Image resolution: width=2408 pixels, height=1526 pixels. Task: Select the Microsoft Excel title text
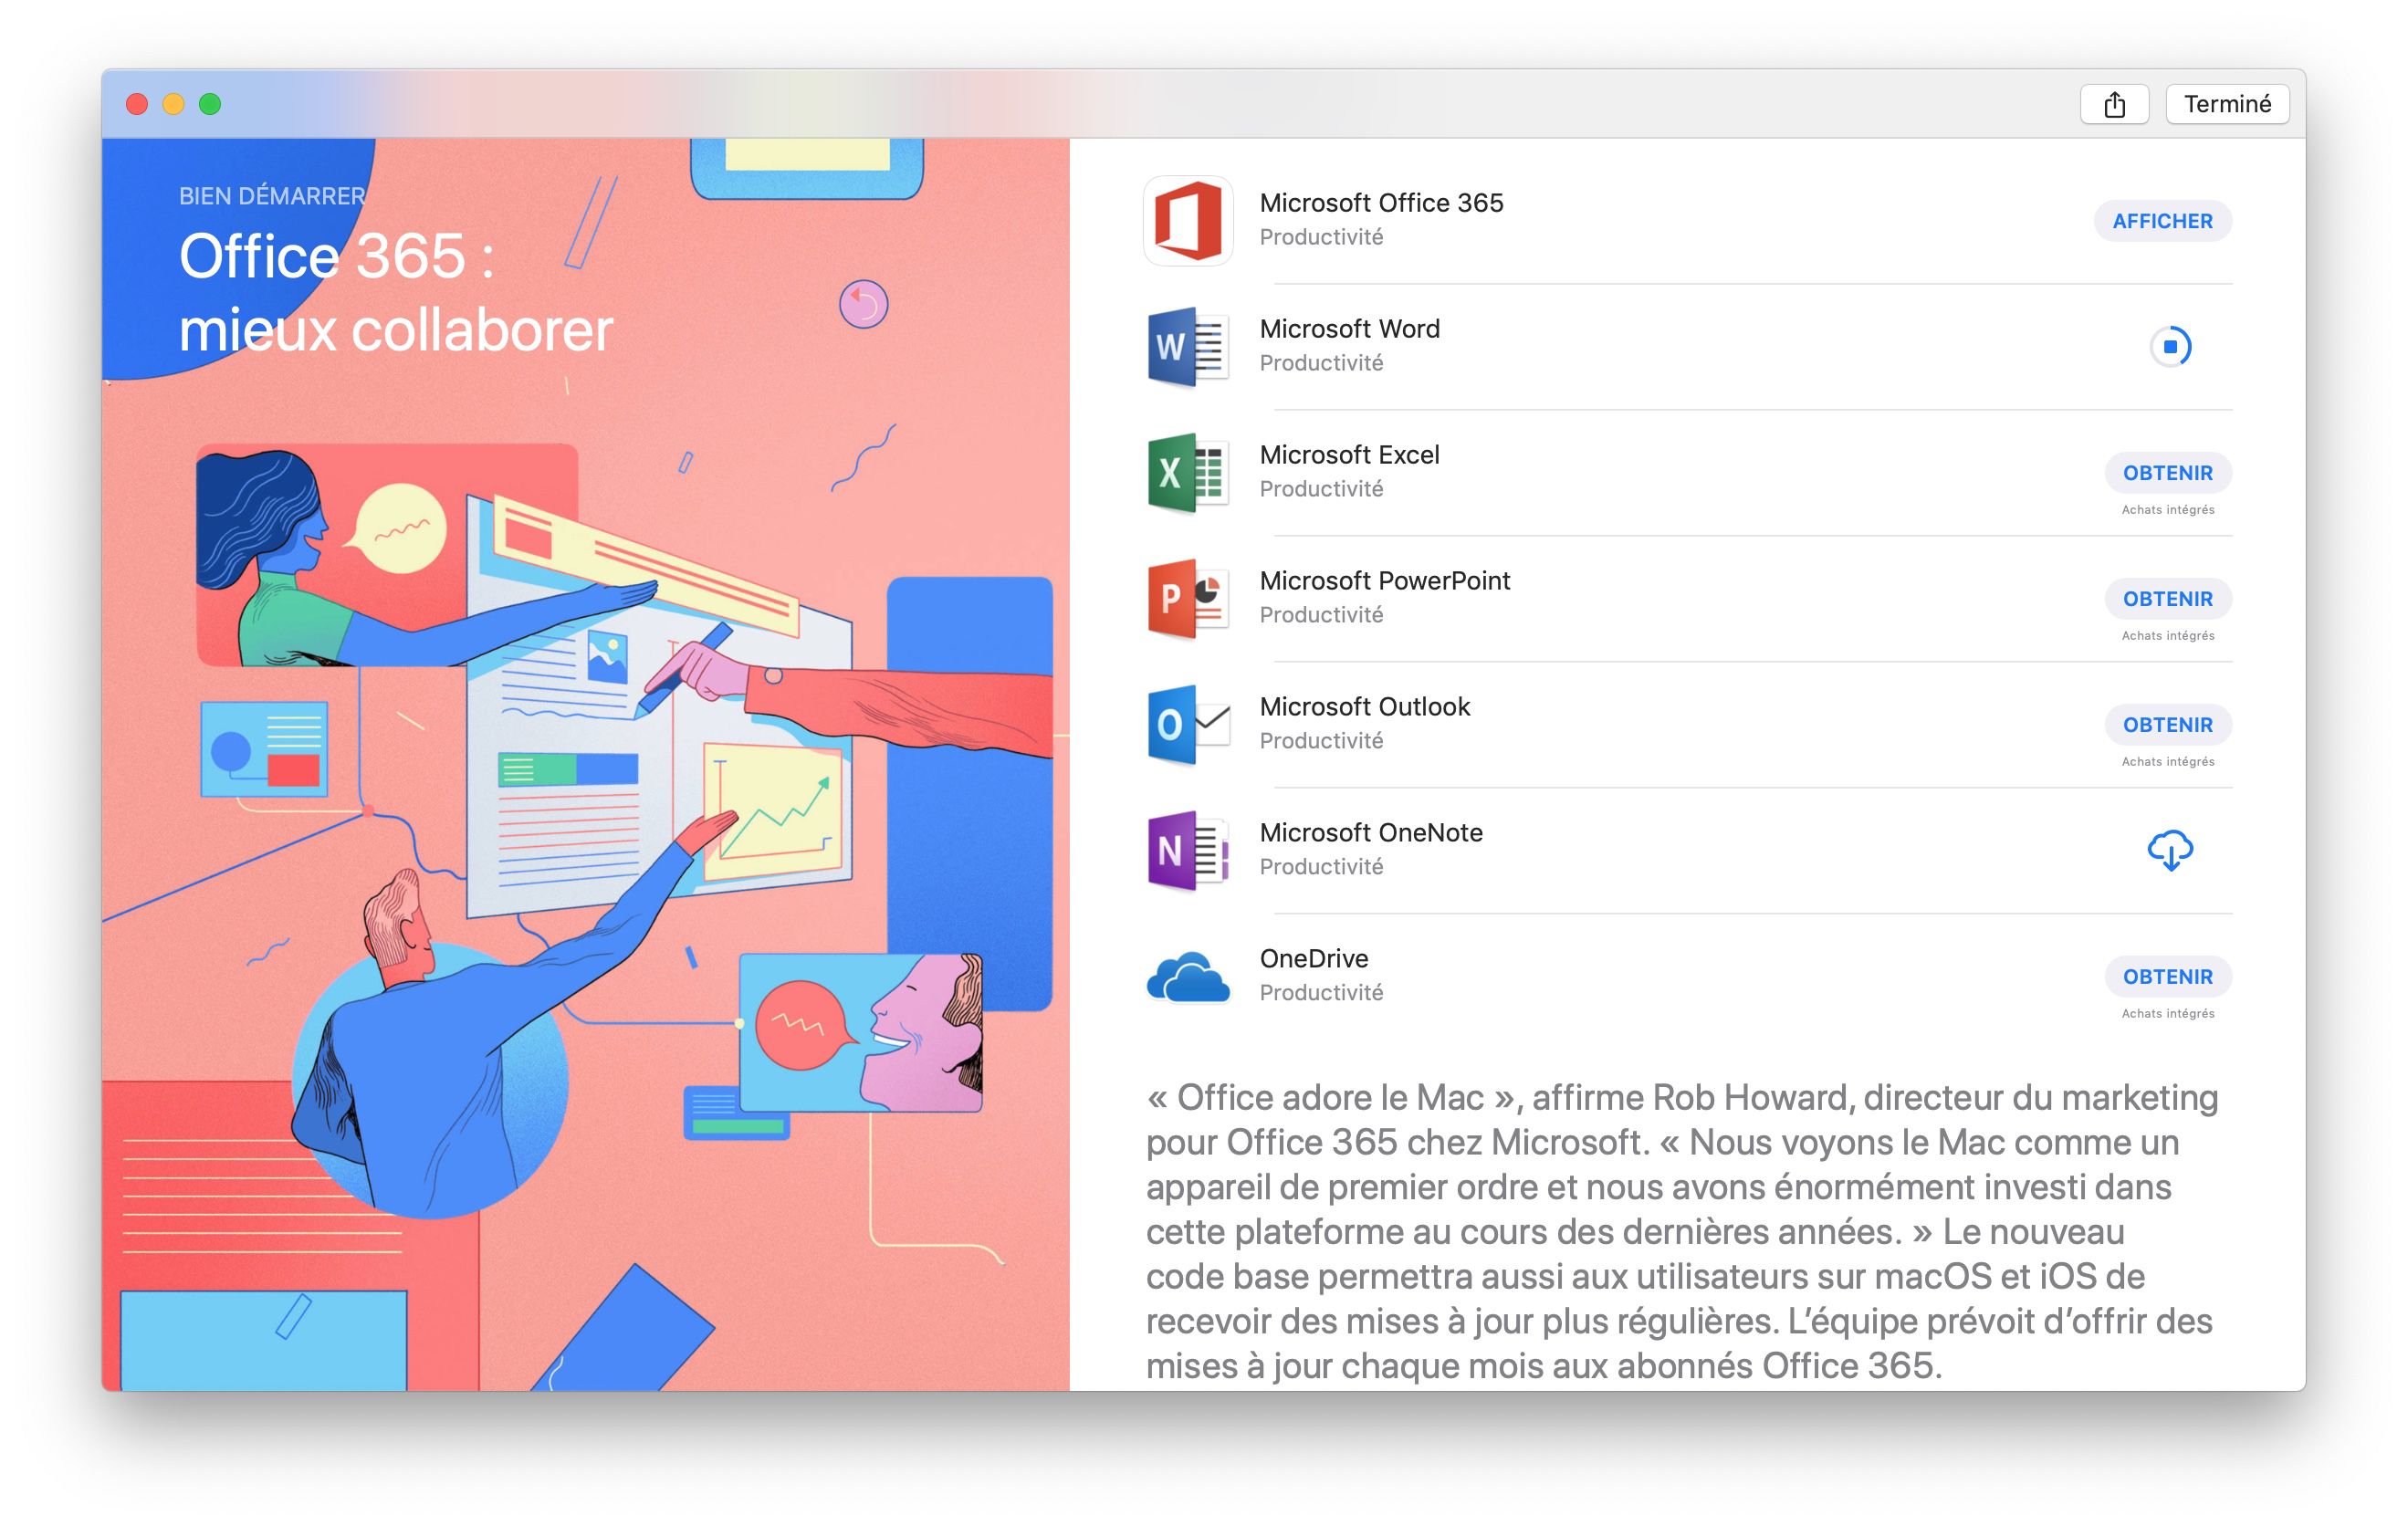click(x=1349, y=455)
